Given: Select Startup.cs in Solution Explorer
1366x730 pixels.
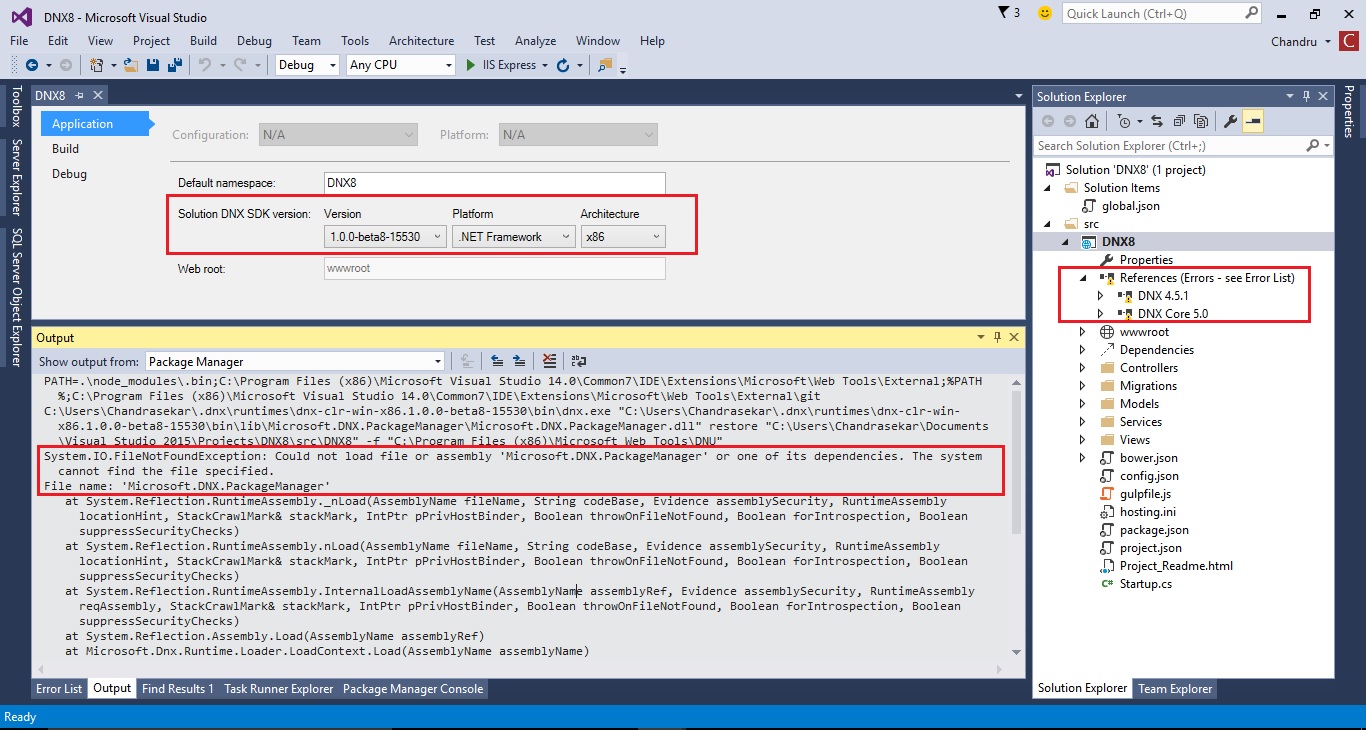Looking at the screenshot, I should 1146,584.
